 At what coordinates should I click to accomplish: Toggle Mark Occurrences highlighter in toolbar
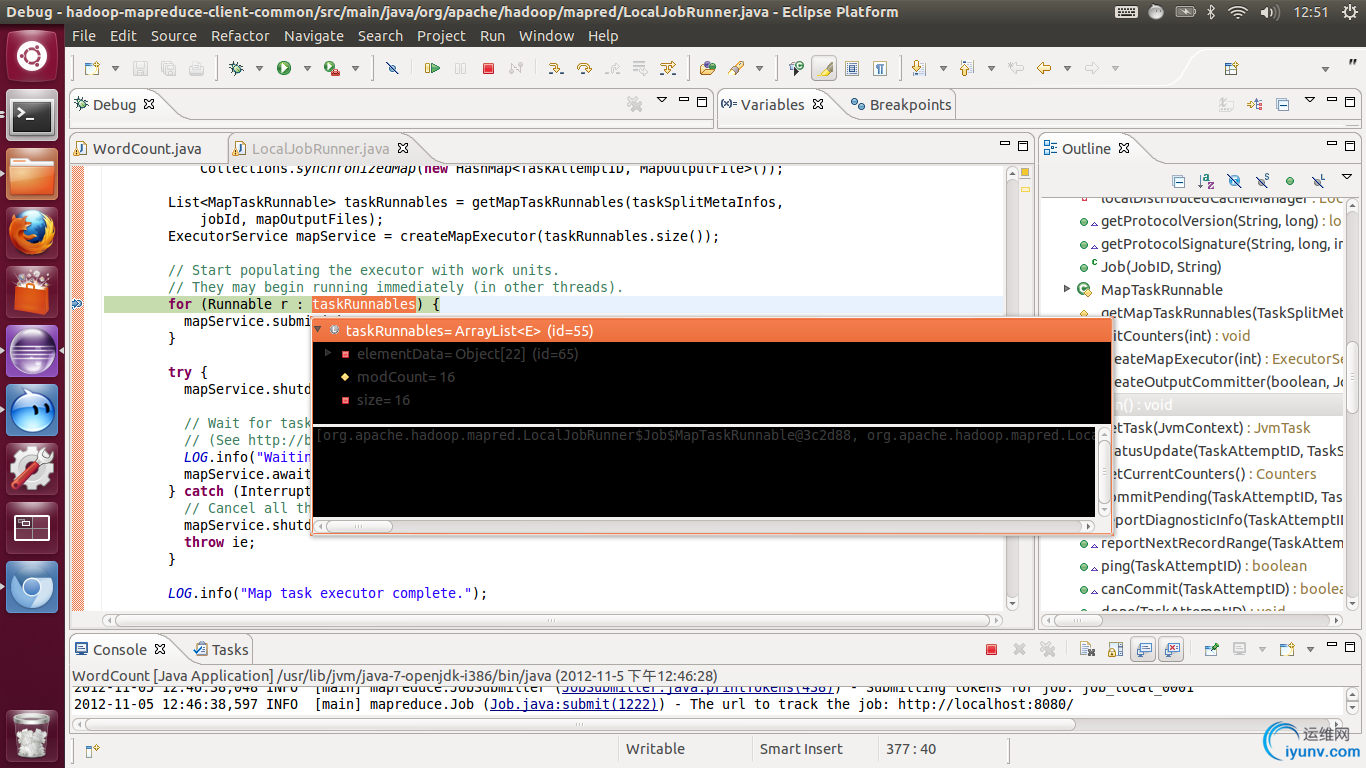(824, 68)
